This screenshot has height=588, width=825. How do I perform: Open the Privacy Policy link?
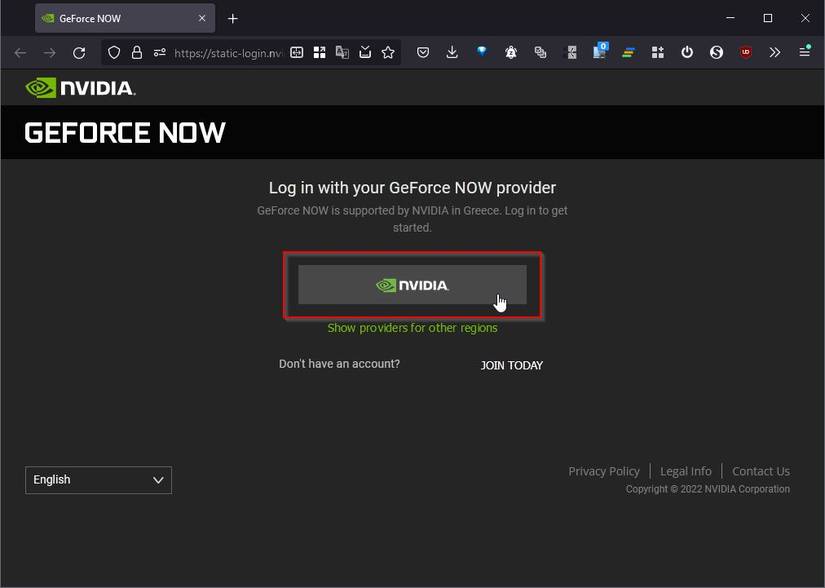[604, 471]
